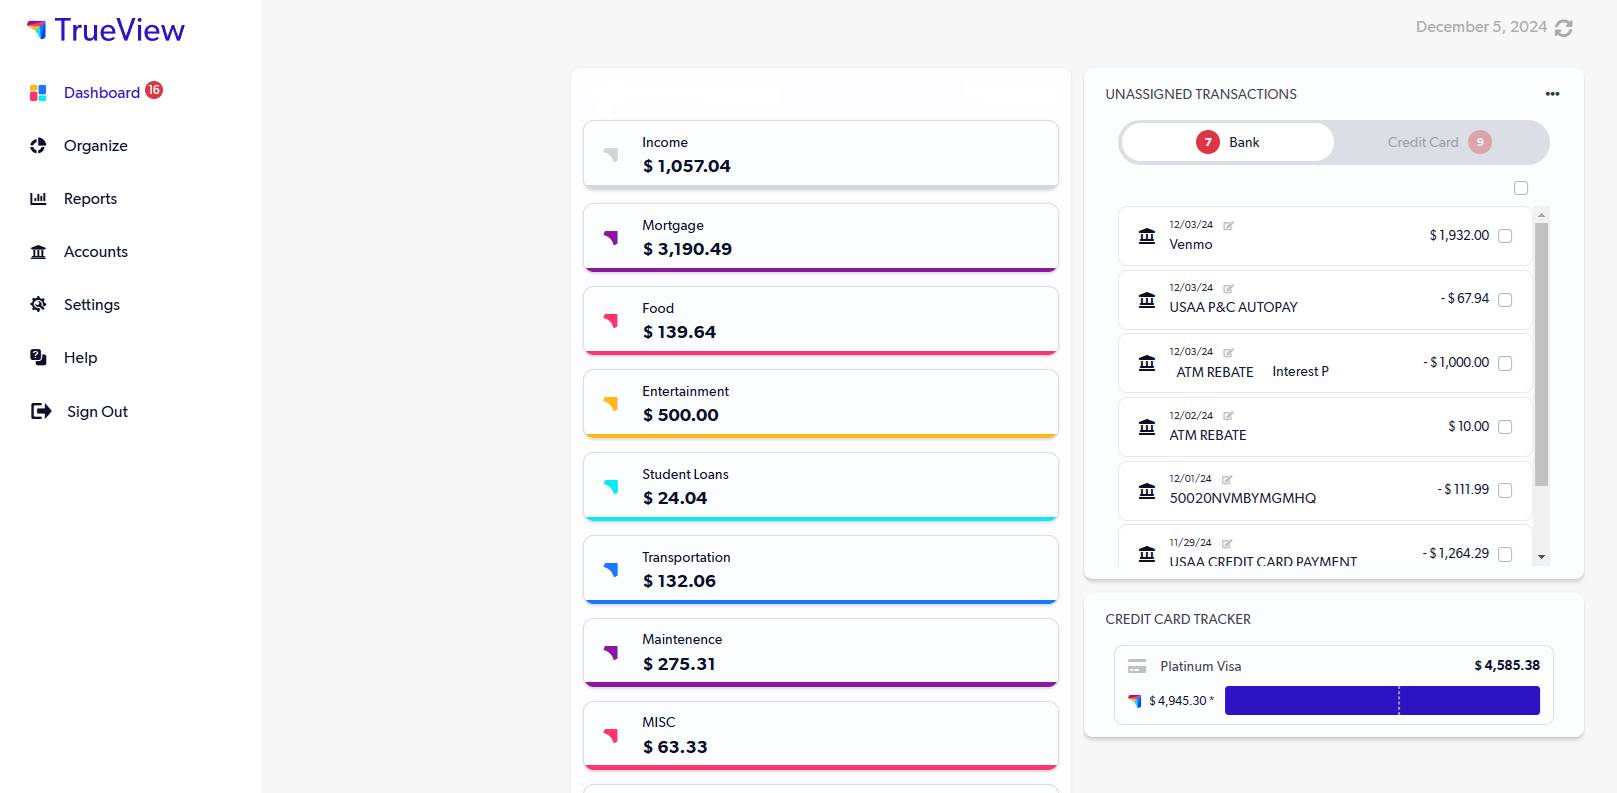This screenshot has width=1617, height=793.
Task: Open the Transportation $132.06 card
Action: click(x=821, y=569)
